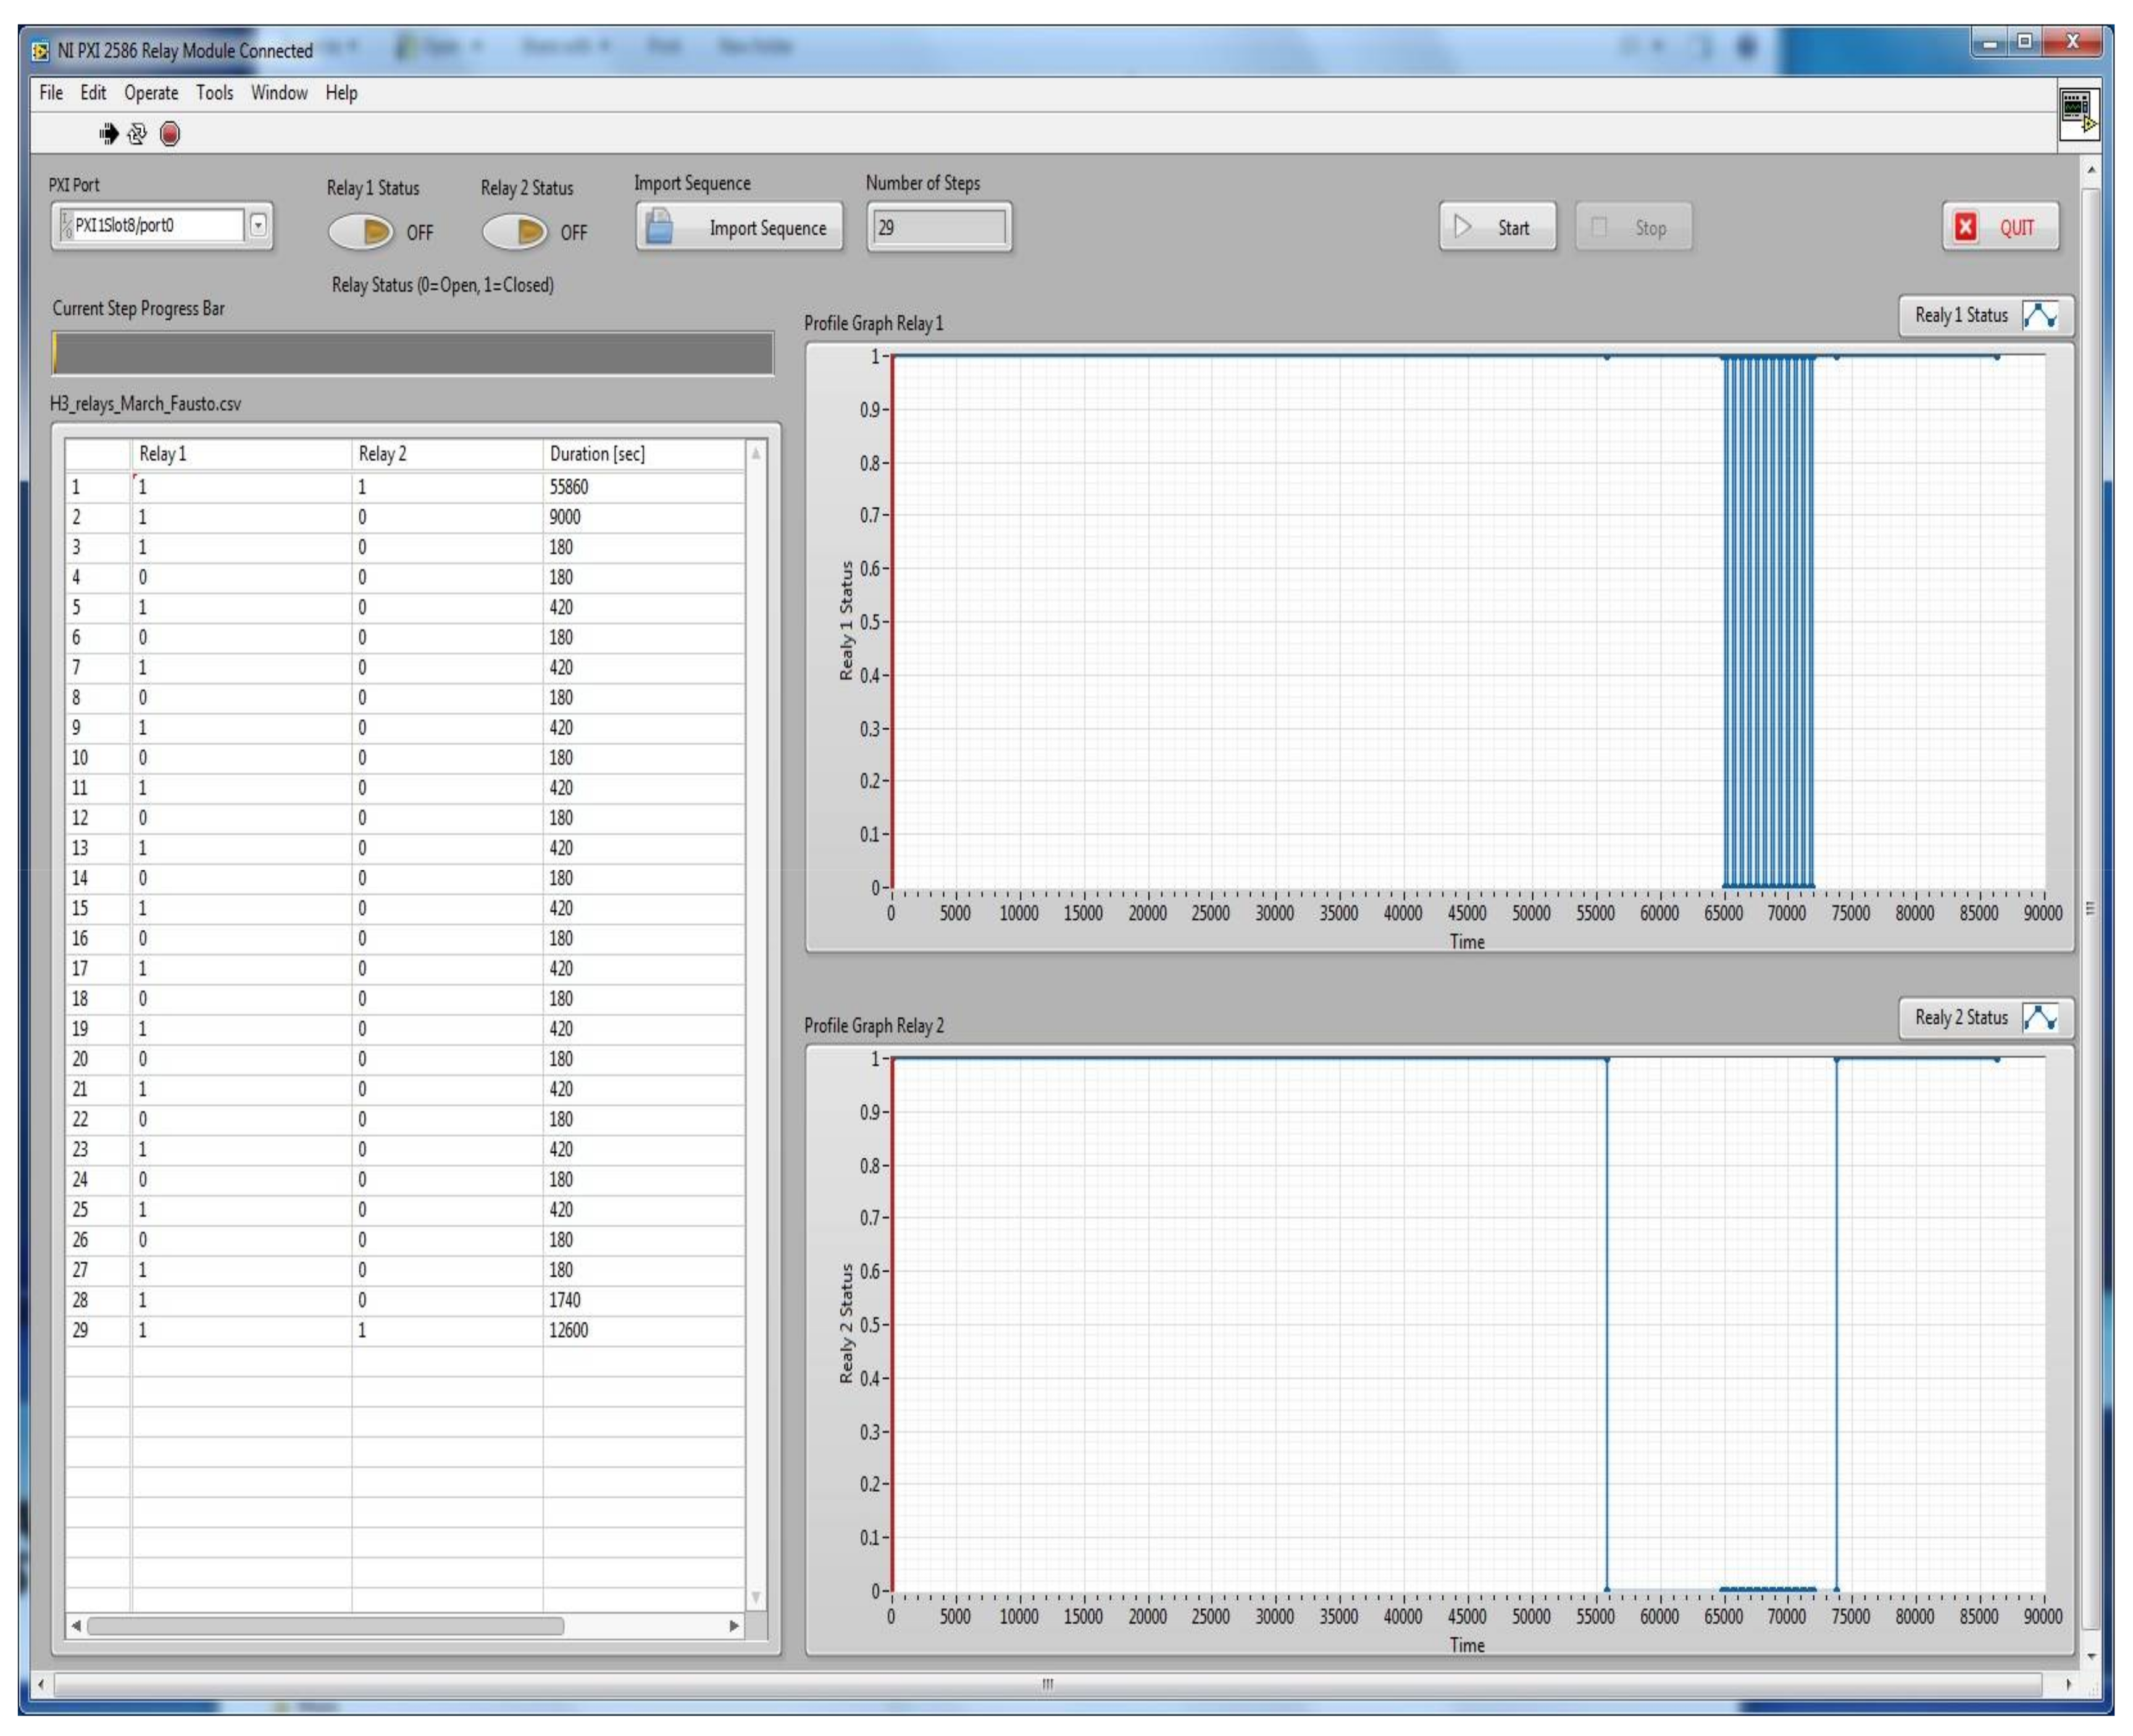Toggle the Relay 1 Status switch
Screen dimensions: 2133x1736
(x=361, y=232)
